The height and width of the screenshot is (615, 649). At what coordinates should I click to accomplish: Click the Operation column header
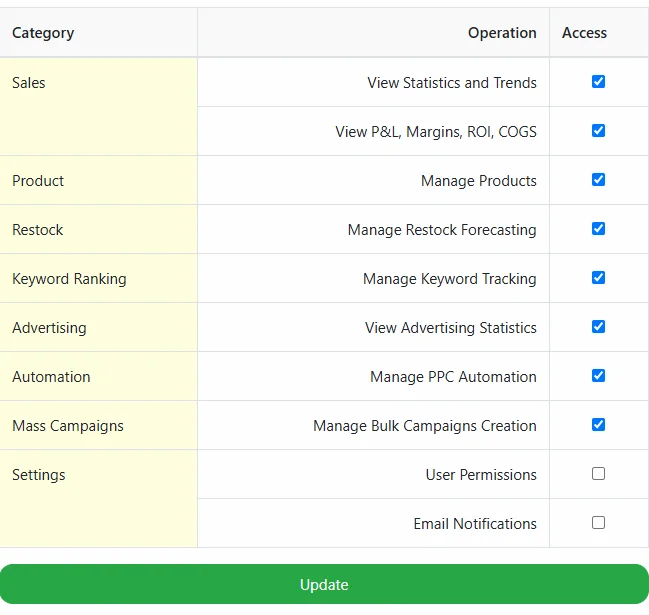502,33
